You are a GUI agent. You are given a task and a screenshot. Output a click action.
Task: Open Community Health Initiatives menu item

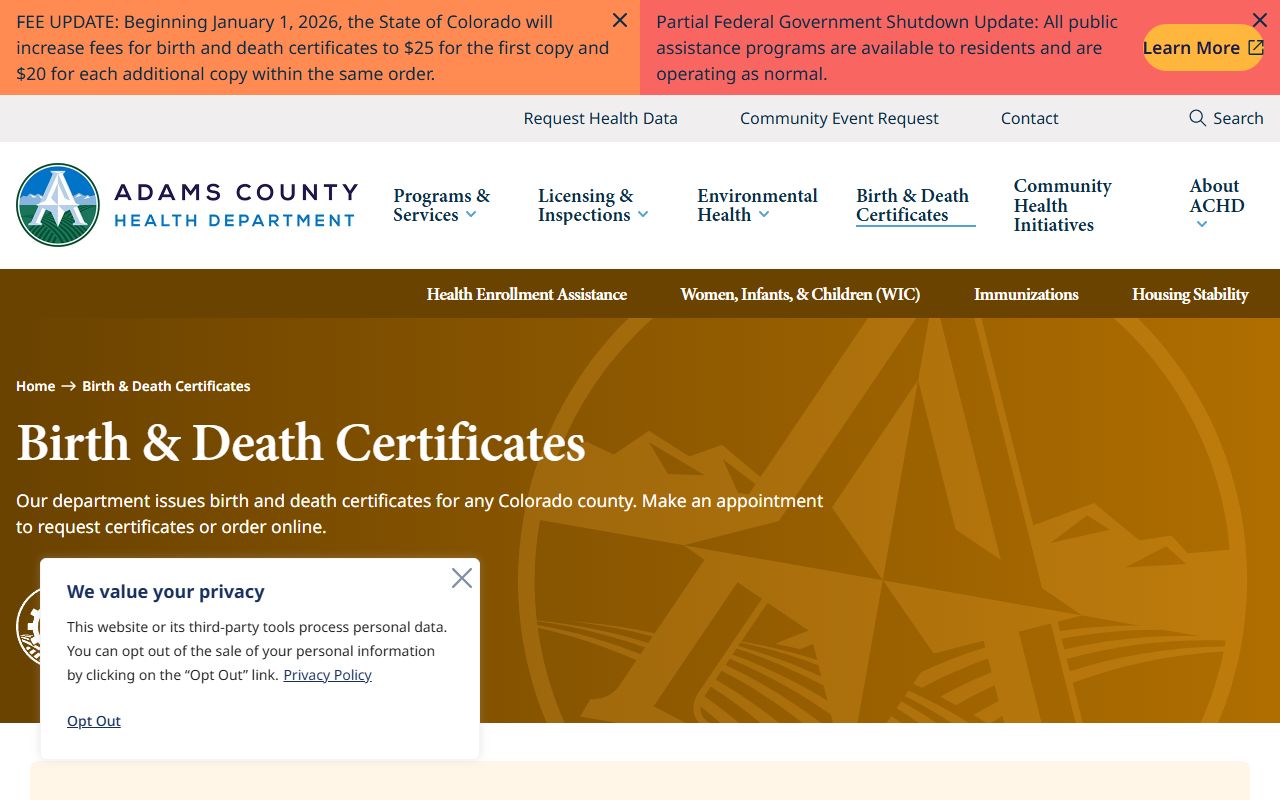[x=1062, y=205]
